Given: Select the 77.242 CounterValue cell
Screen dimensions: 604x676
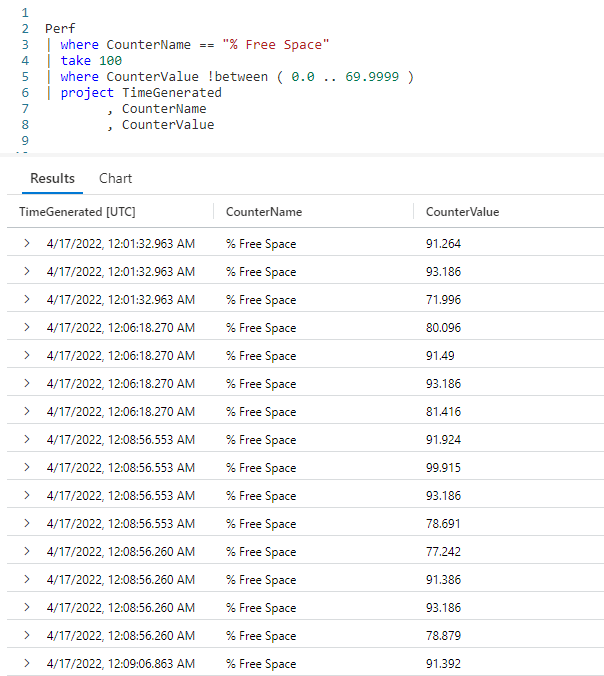Looking at the screenshot, I should [443, 551].
